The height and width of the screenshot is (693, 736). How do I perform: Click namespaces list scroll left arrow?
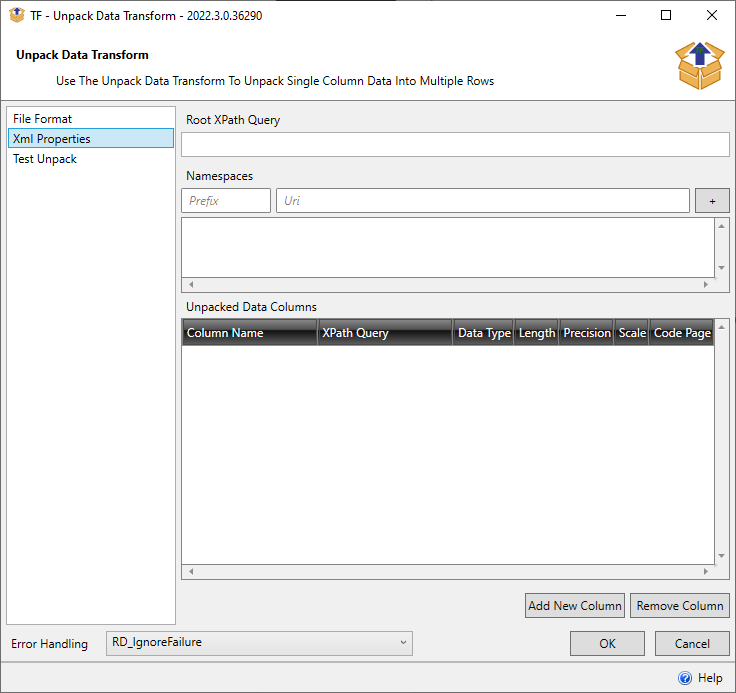[x=191, y=284]
